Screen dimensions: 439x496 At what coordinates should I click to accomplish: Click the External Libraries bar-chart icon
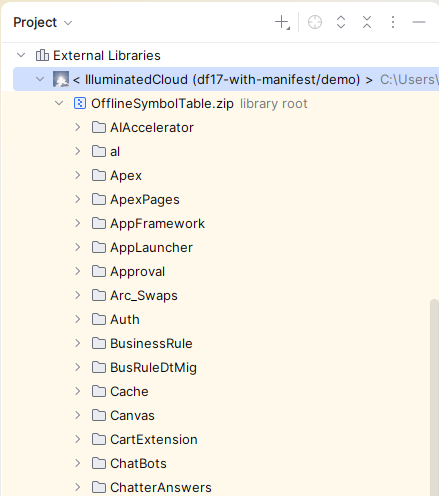42,55
